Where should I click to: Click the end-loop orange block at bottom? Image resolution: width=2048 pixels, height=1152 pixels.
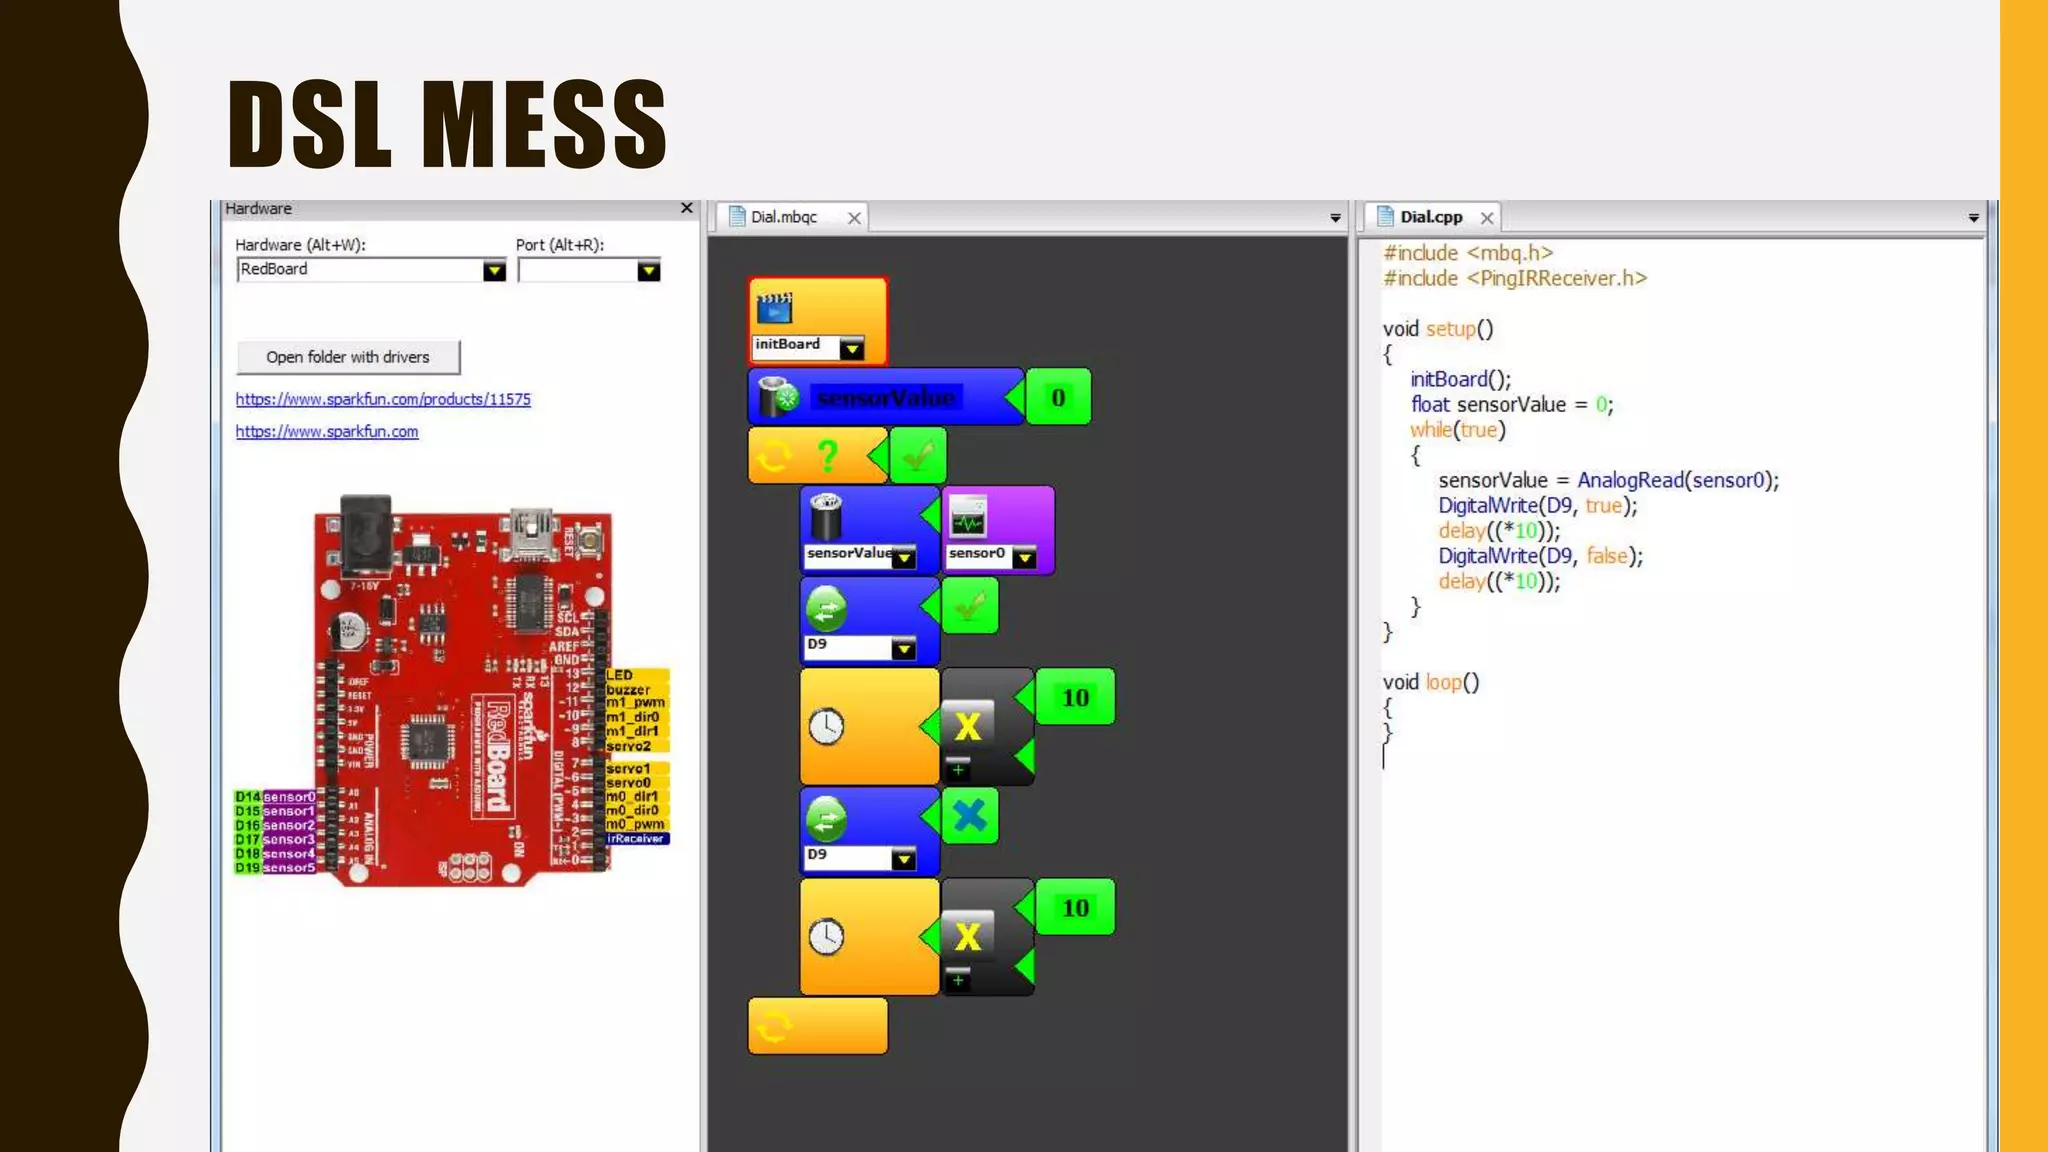(817, 1026)
